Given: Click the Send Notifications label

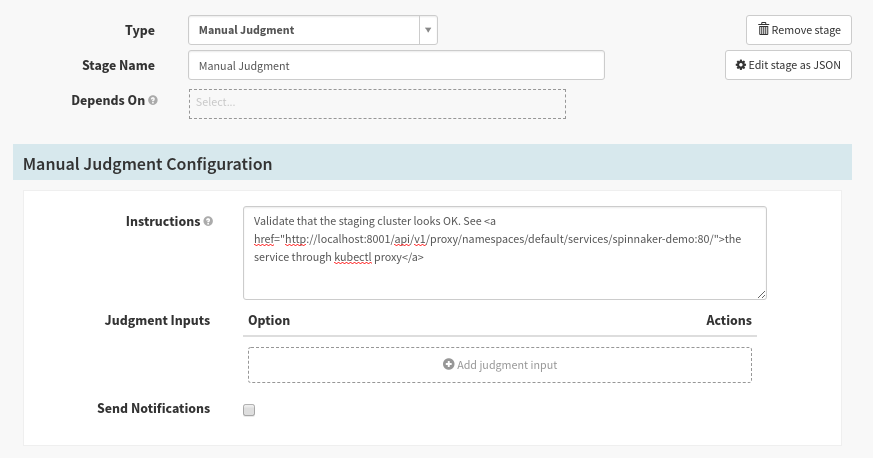Looking at the screenshot, I should pyautogui.click(x=153, y=409).
